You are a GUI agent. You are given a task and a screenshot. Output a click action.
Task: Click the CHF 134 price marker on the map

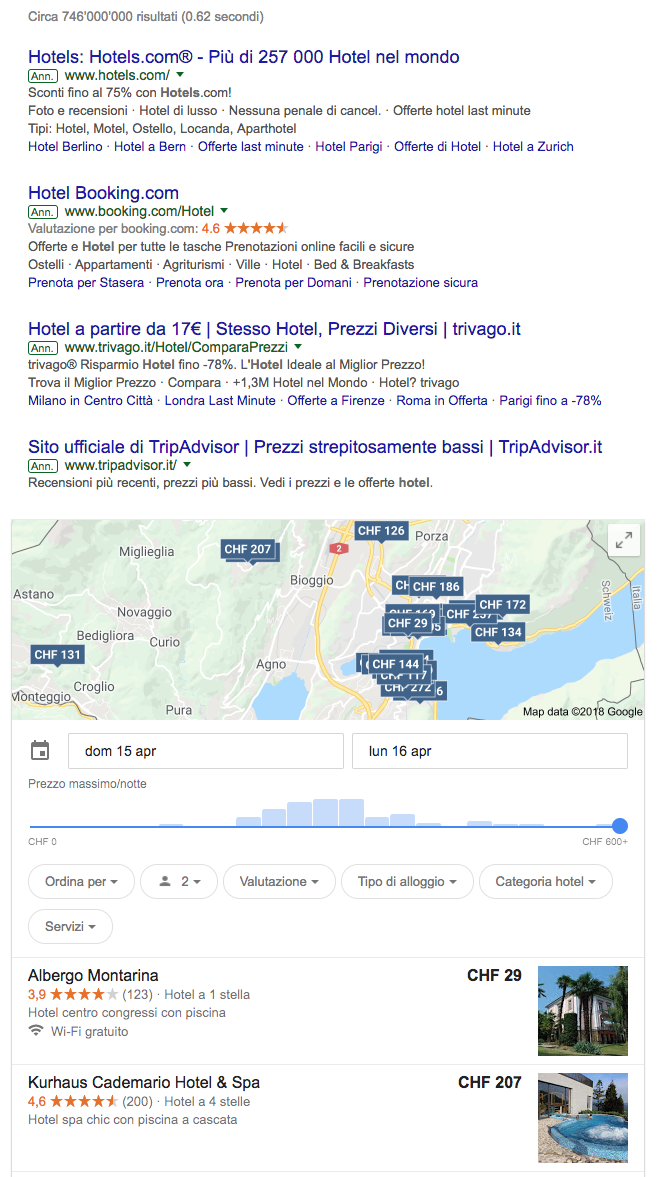[x=497, y=632]
